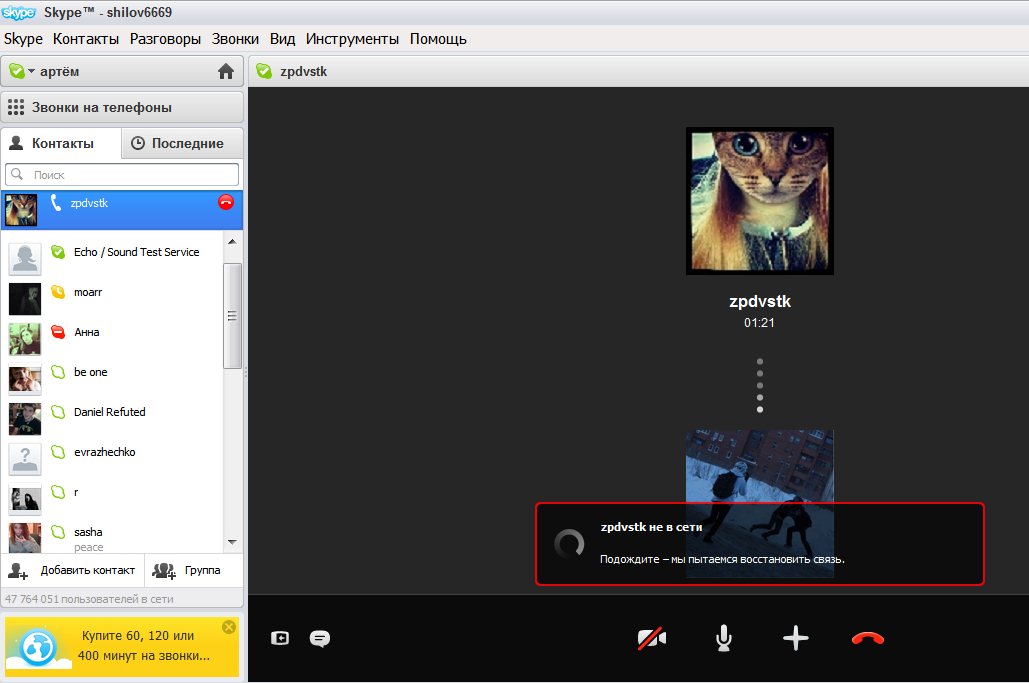Click the plus icon in the call bar
1029x683 pixels.
795,638
